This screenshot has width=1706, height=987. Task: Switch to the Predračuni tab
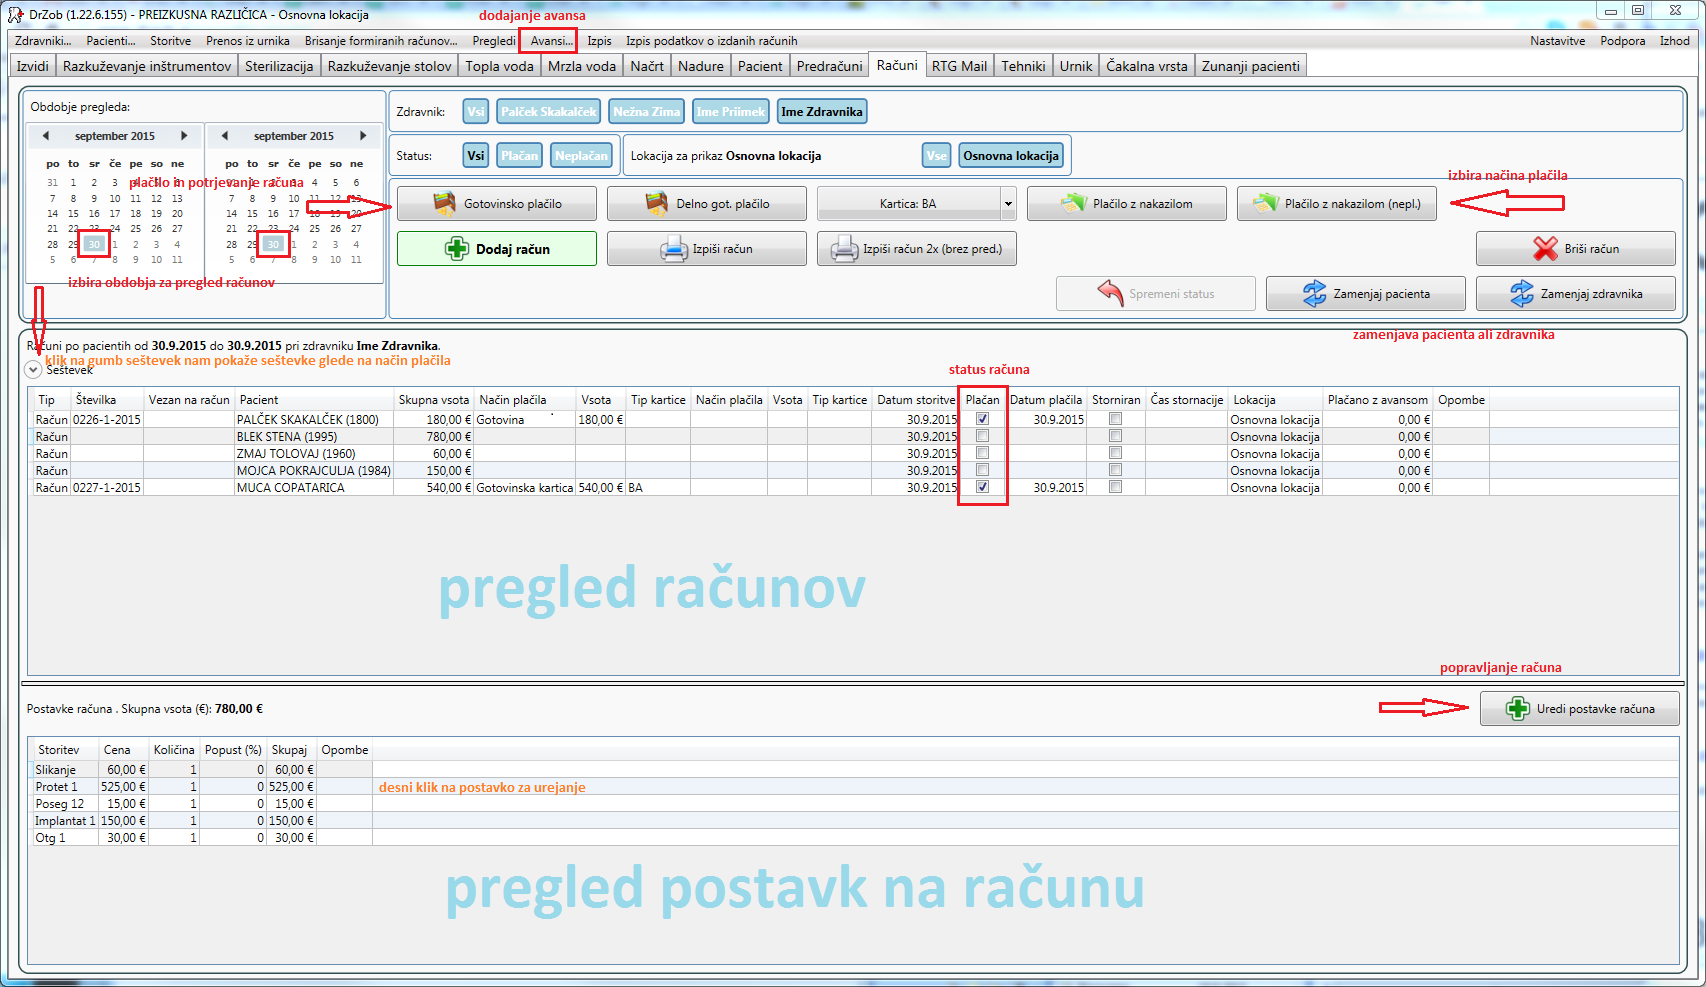point(830,64)
